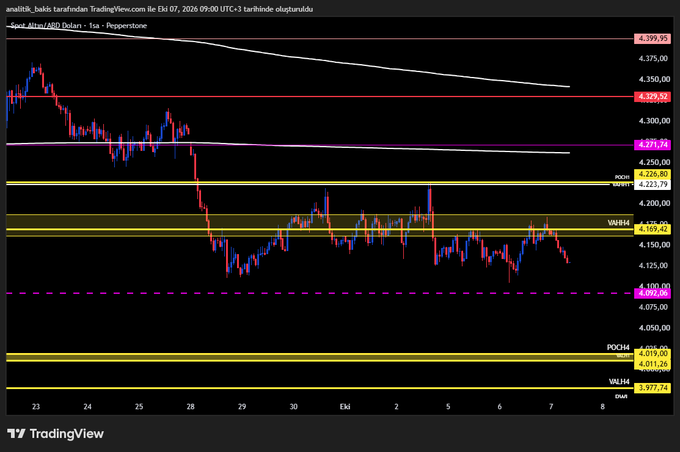Click the 4.125,00 price axis value

(x=654, y=265)
